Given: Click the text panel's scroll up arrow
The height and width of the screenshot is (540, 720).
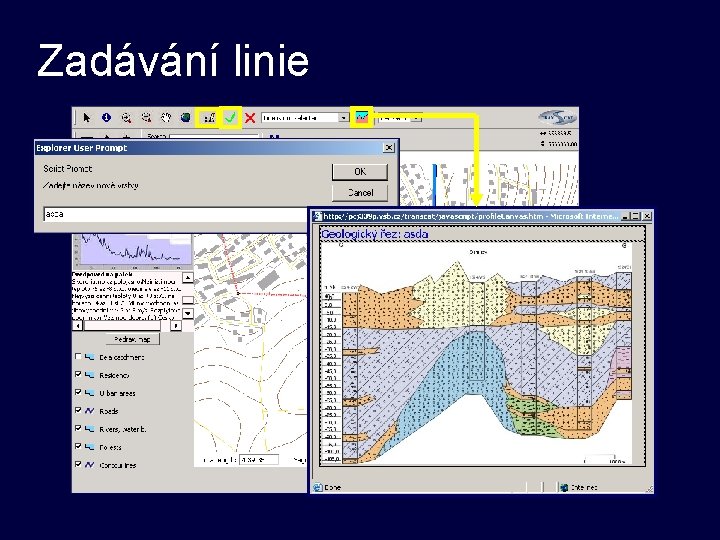Looking at the screenshot, I should coord(188,278).
